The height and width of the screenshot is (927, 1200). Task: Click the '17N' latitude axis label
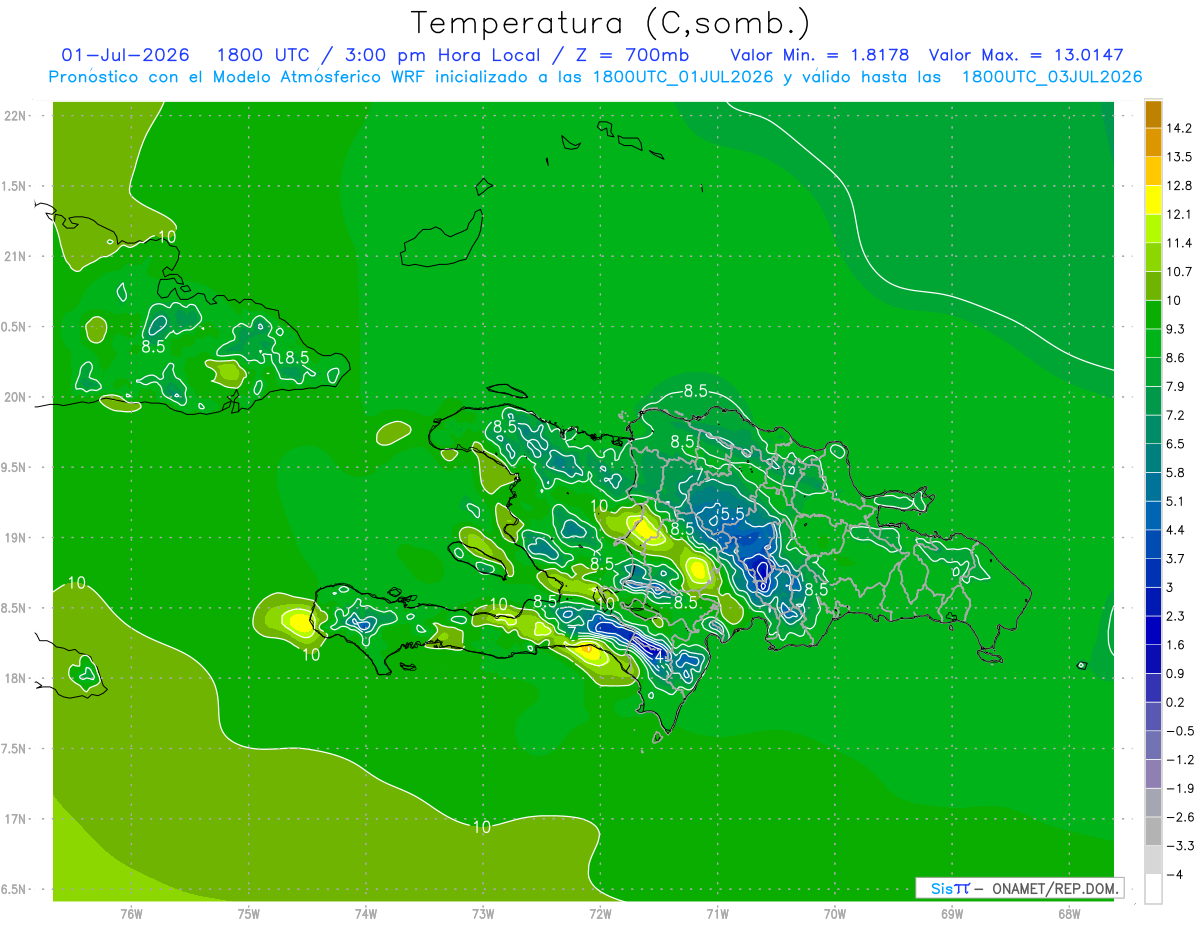pos(15,820)
